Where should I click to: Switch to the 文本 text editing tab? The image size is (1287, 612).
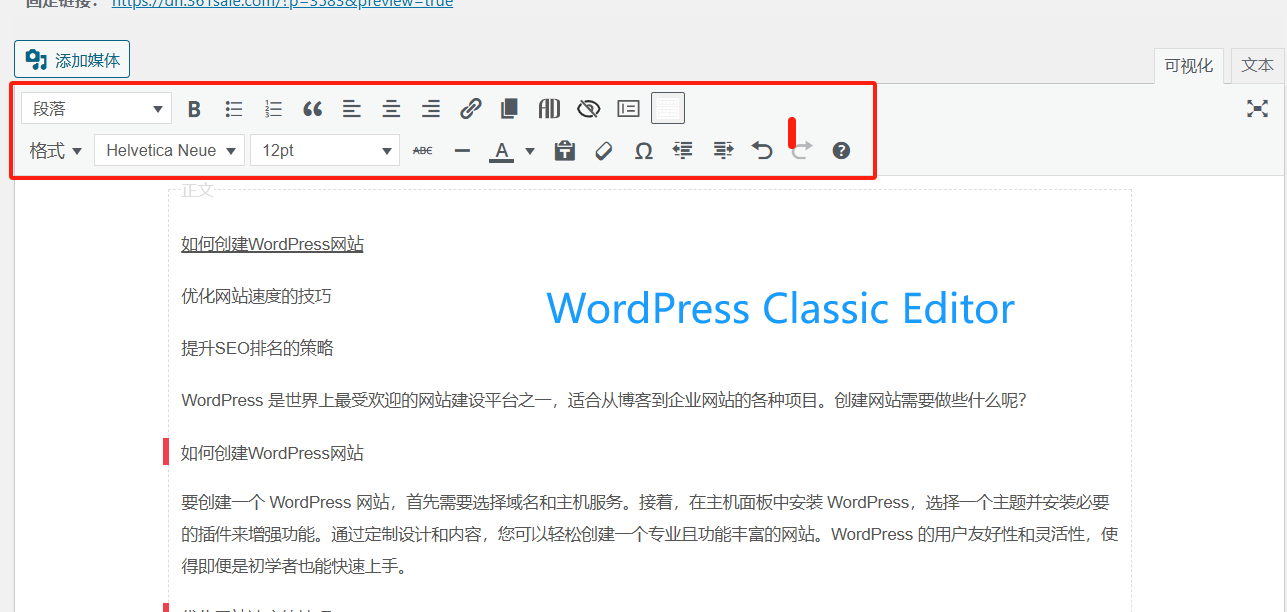coord(1256,64)
